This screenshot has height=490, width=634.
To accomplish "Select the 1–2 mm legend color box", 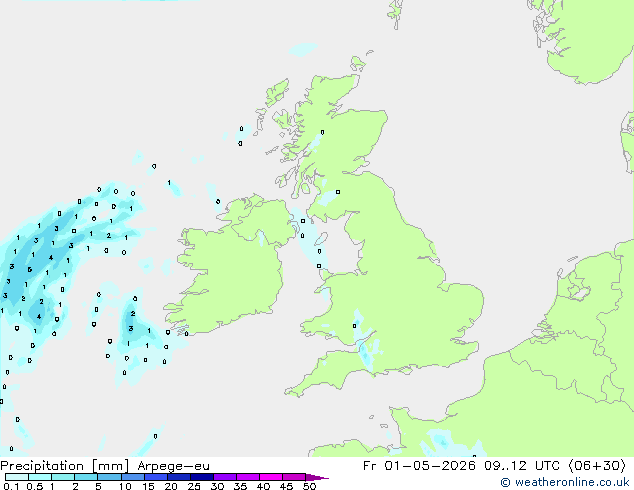I will (63, 477).
